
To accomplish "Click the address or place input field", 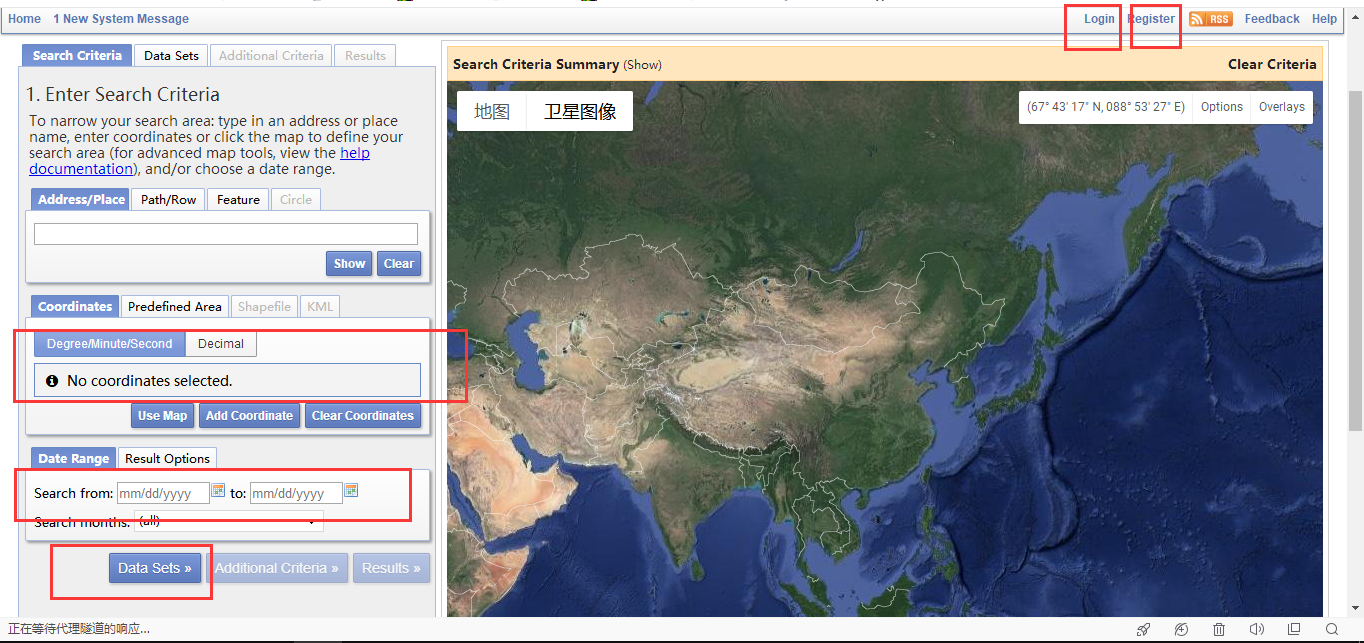I will [x=225, y=233].
